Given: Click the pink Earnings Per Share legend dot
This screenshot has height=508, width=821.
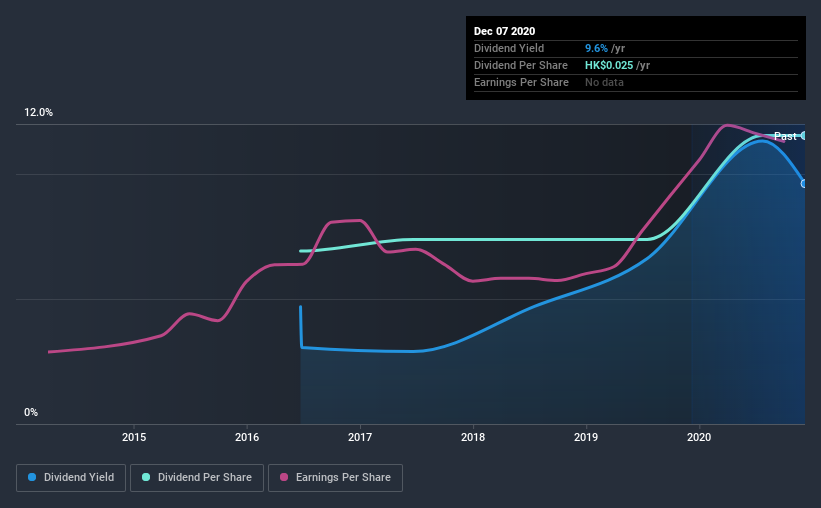Looking at the screenshot, I should click(x=284, y=477).
